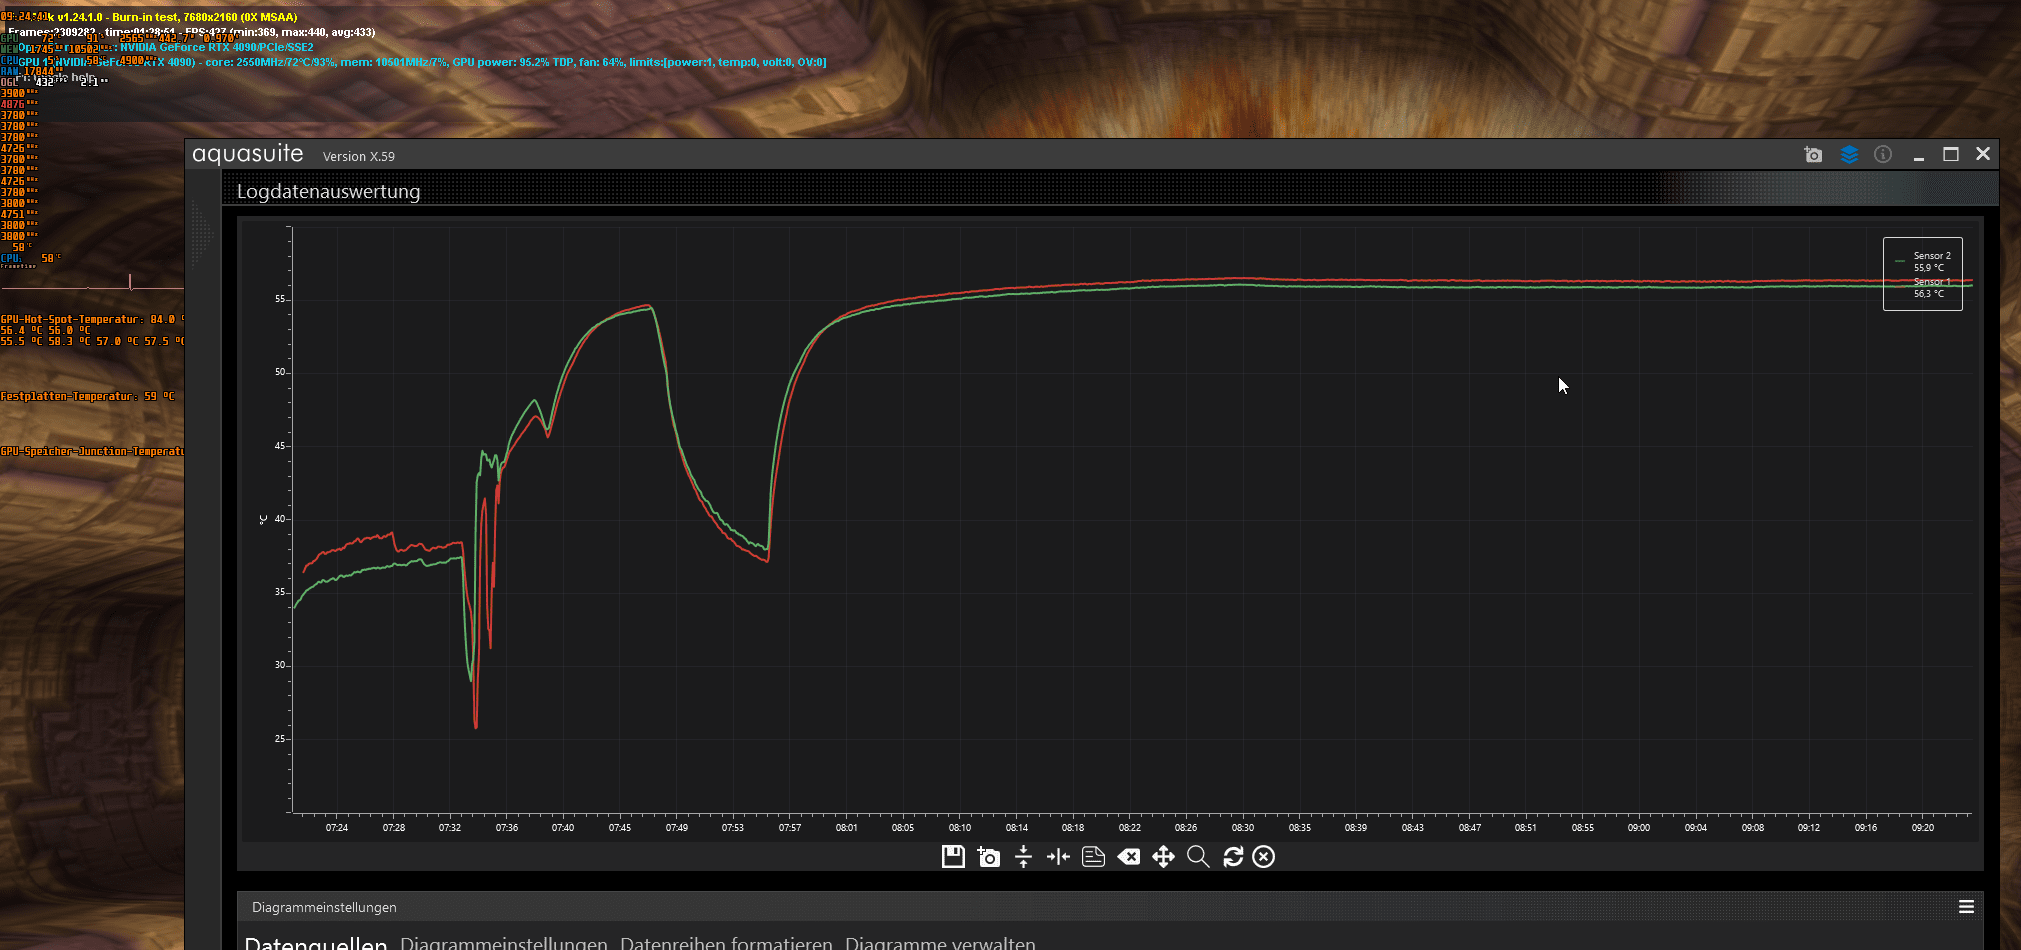The width and height of the screenshot is (2021, 950).
Task: Switch to the Datenquellen tab
Action: [x=316, y=943]
